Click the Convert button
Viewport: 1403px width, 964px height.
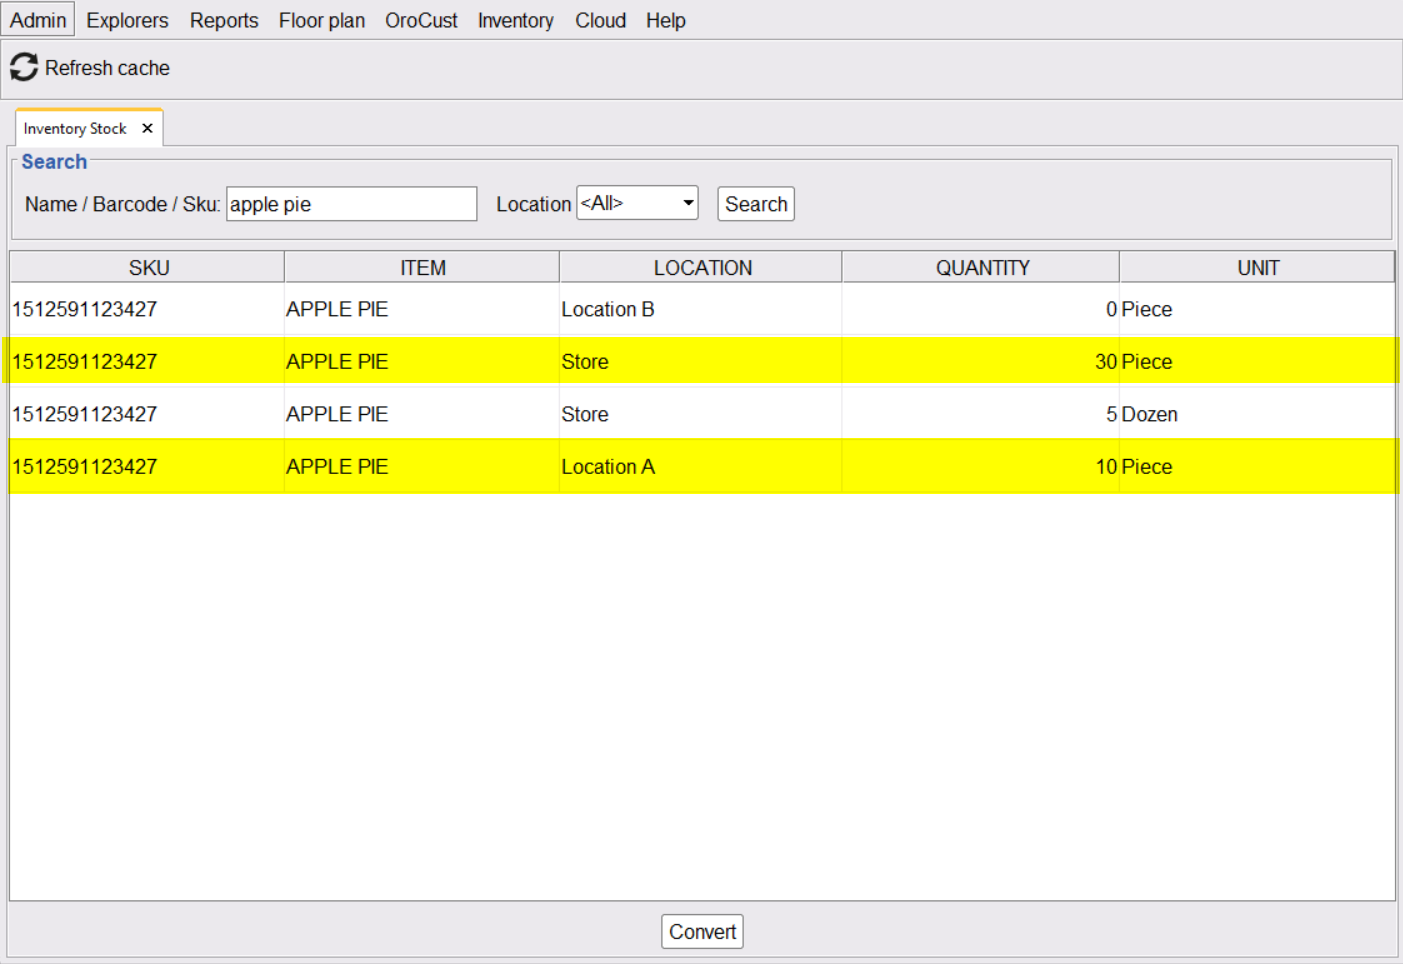[x=702, y=932]
